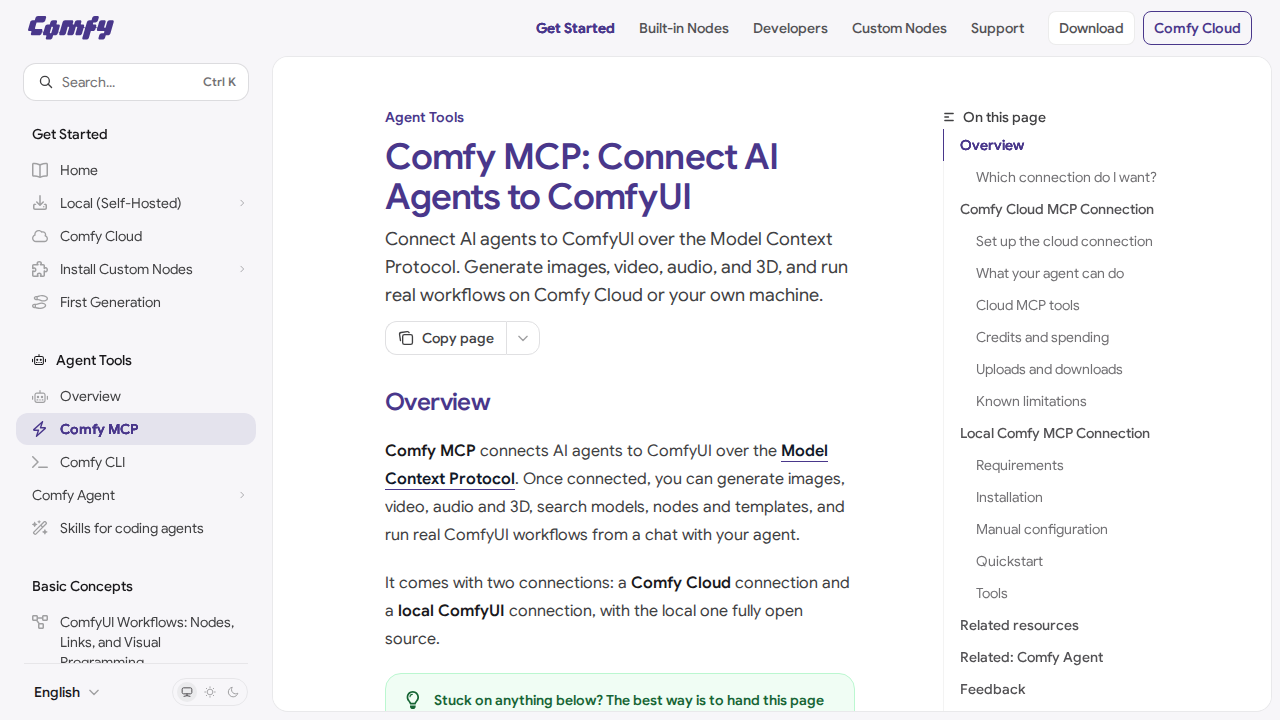Open the Home page via its book icon
Screen dimensions: 1280x720
pos(40,170)
